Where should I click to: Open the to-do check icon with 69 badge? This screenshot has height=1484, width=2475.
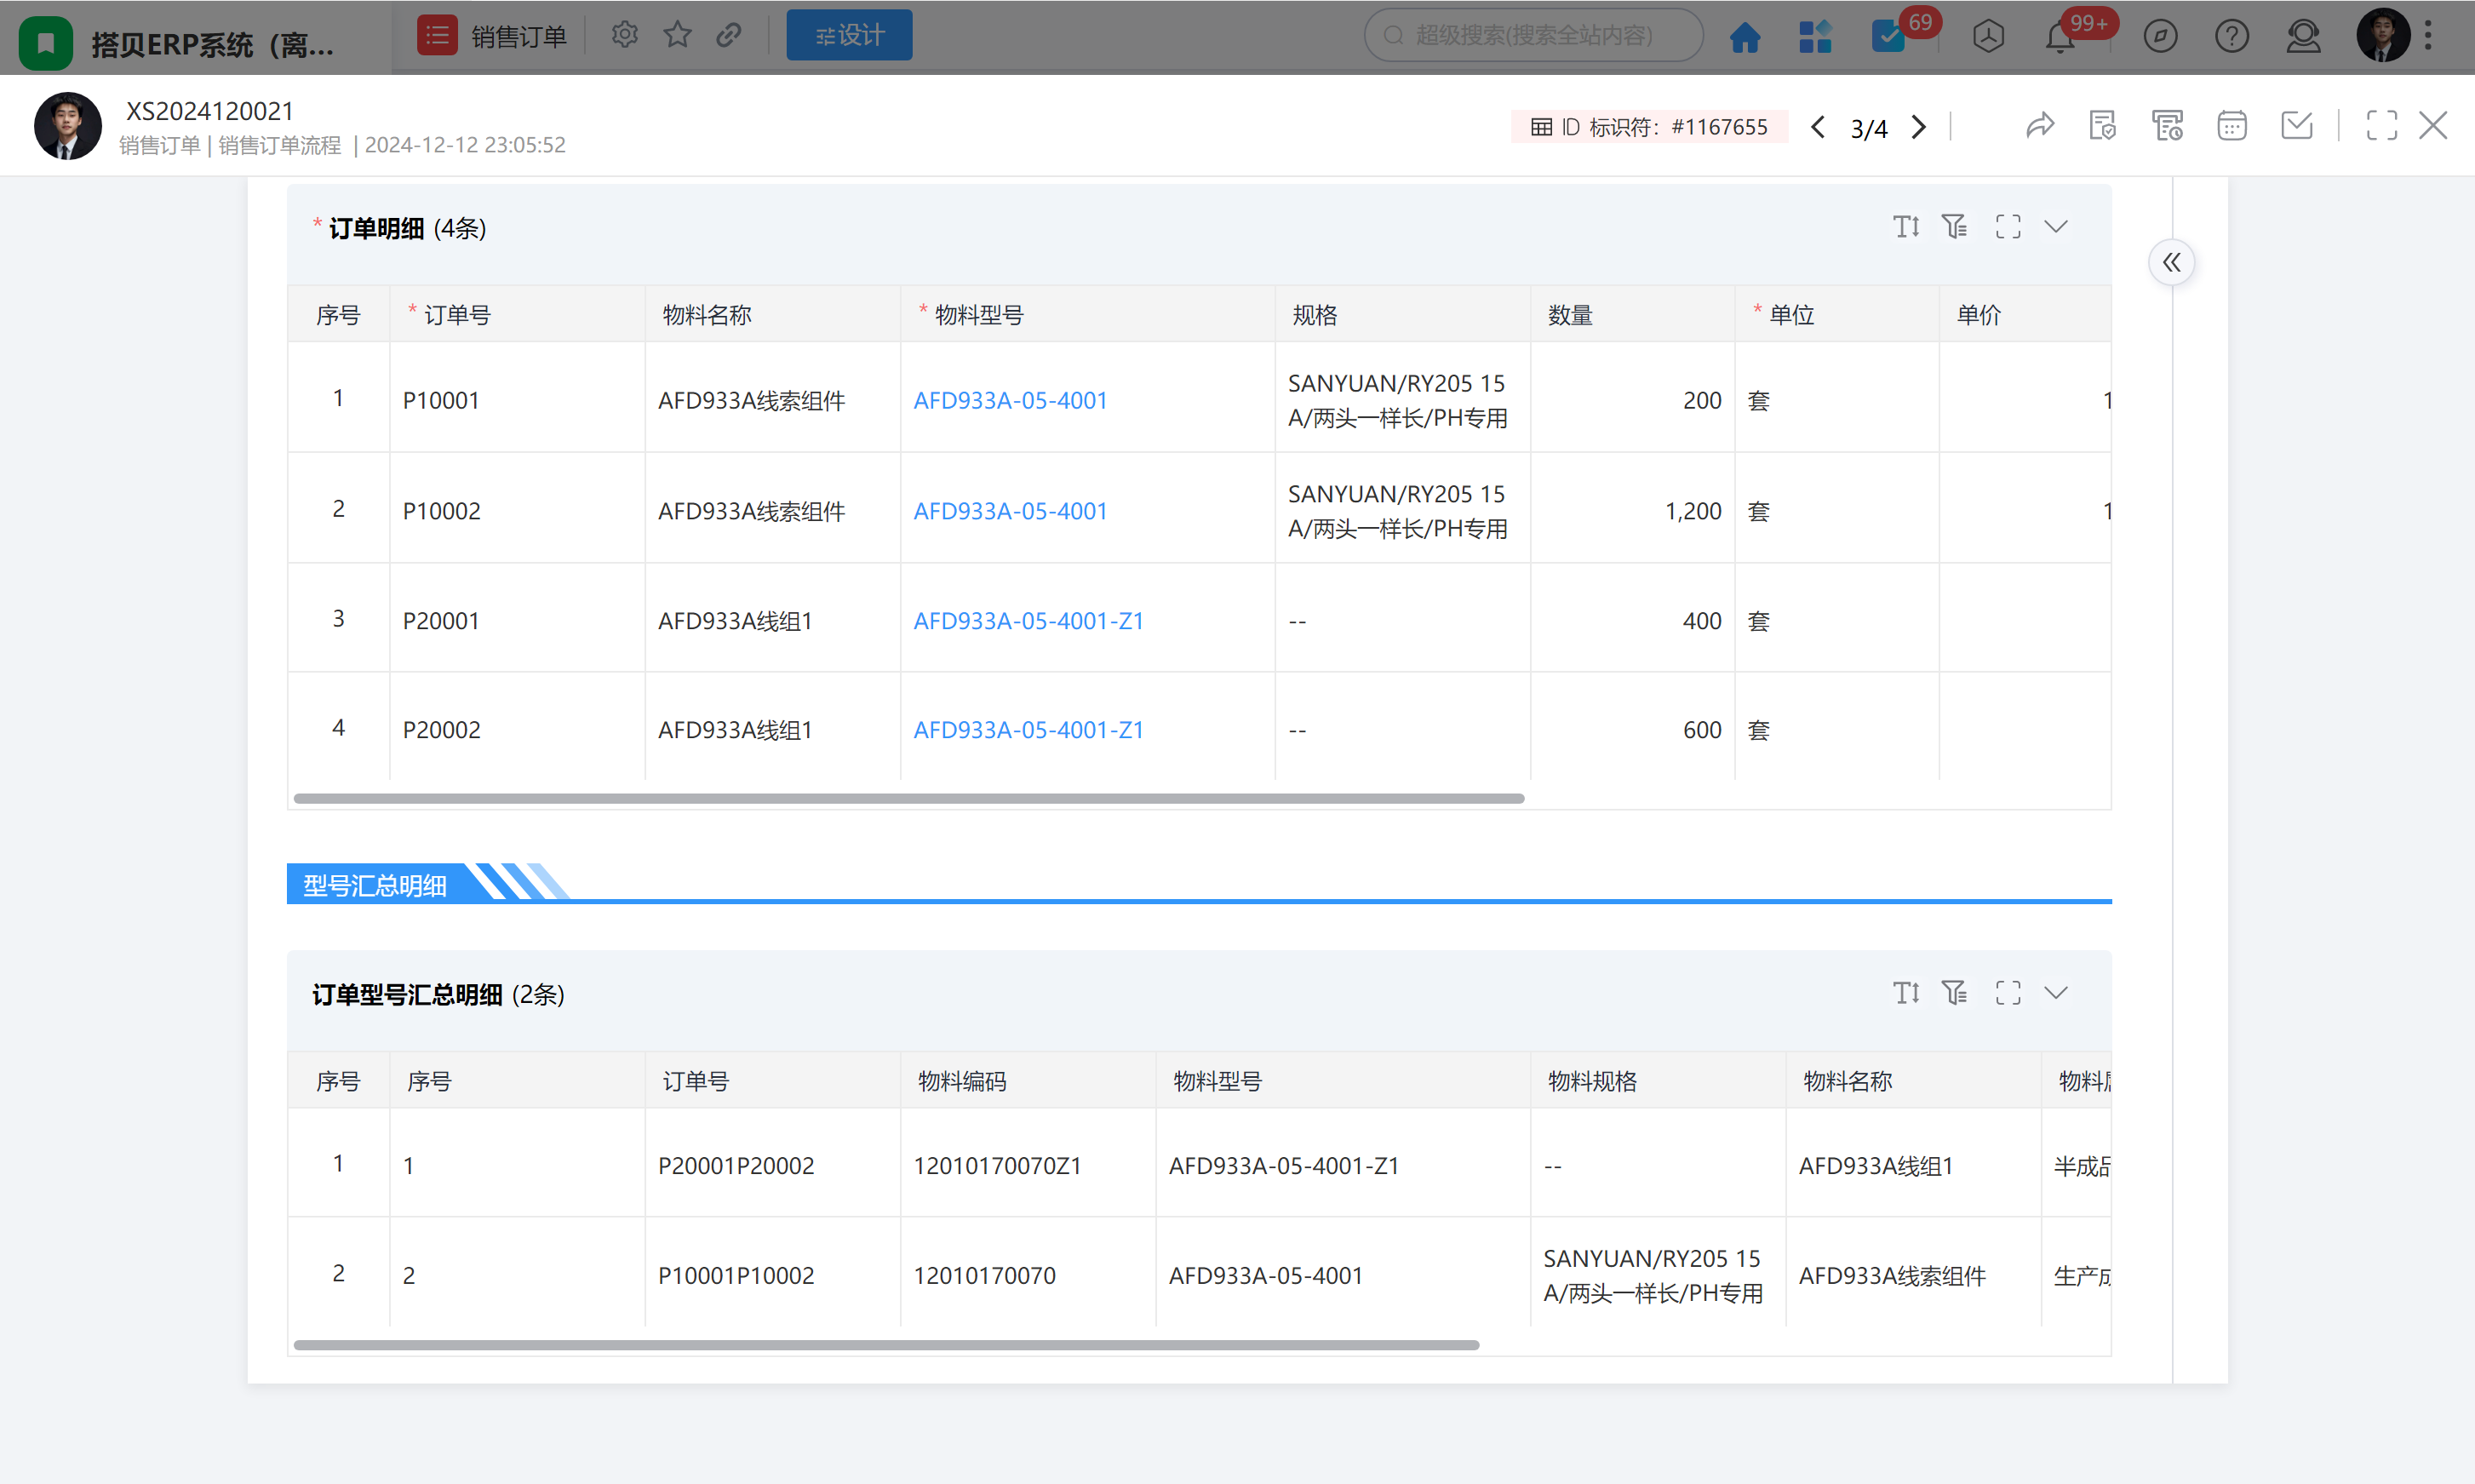click(x=1888, y=37)
